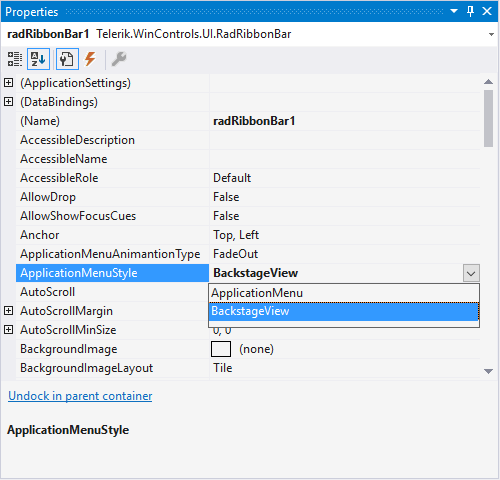Select the ApplicationMenuStyle property name
500x480 pixels.
coord(112,273)
